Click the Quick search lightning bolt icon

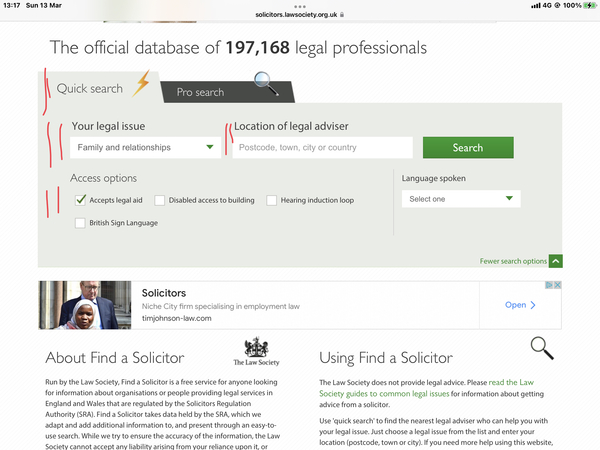click(141, 85)
